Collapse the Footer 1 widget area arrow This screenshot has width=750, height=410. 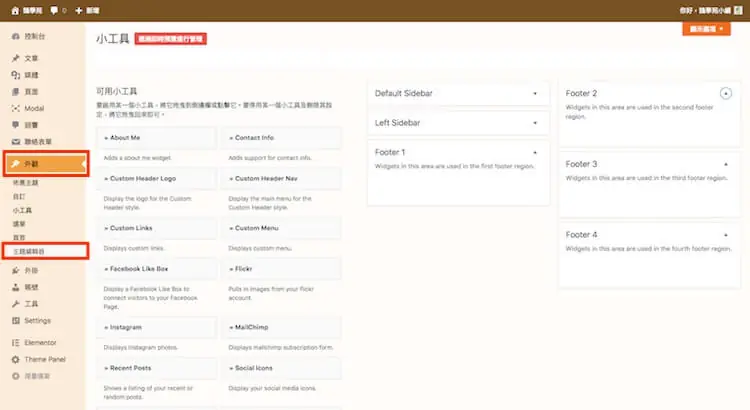[535, 153]
